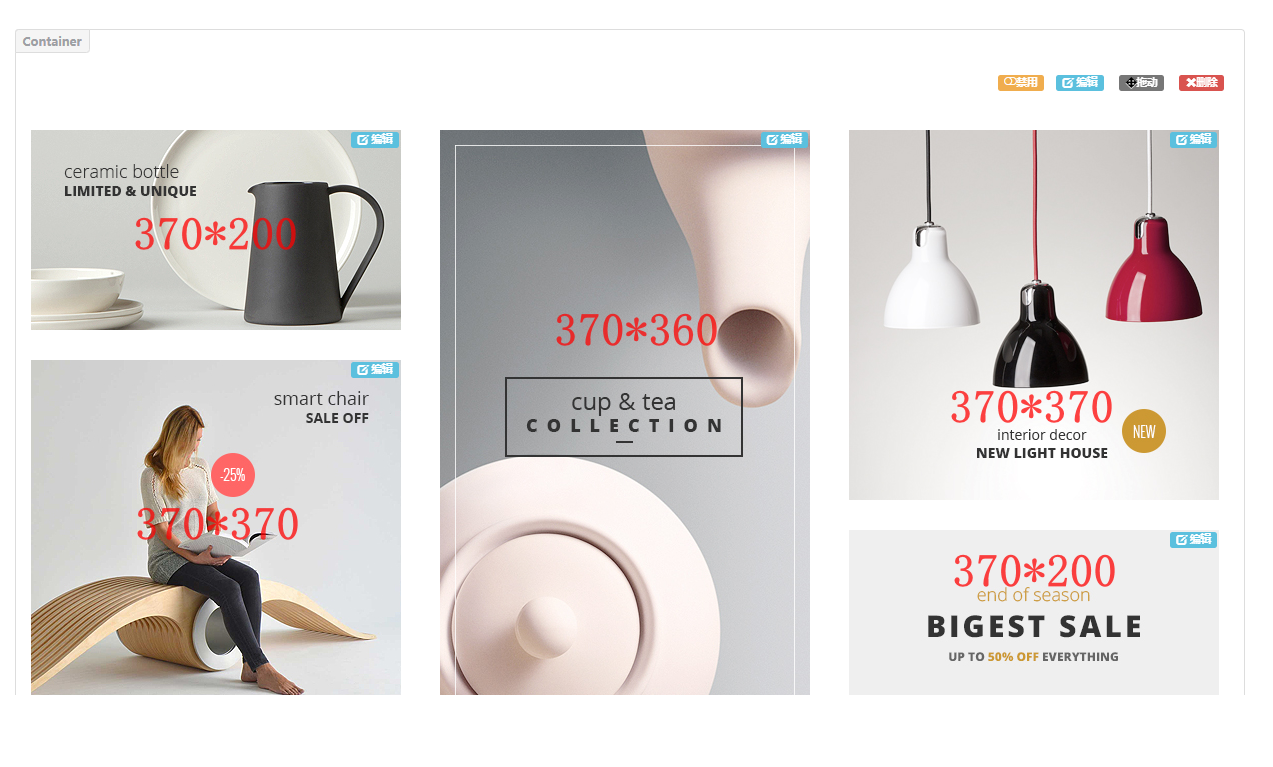Edit the smart chair banner via its 编辑 badge

click(375, 370)
